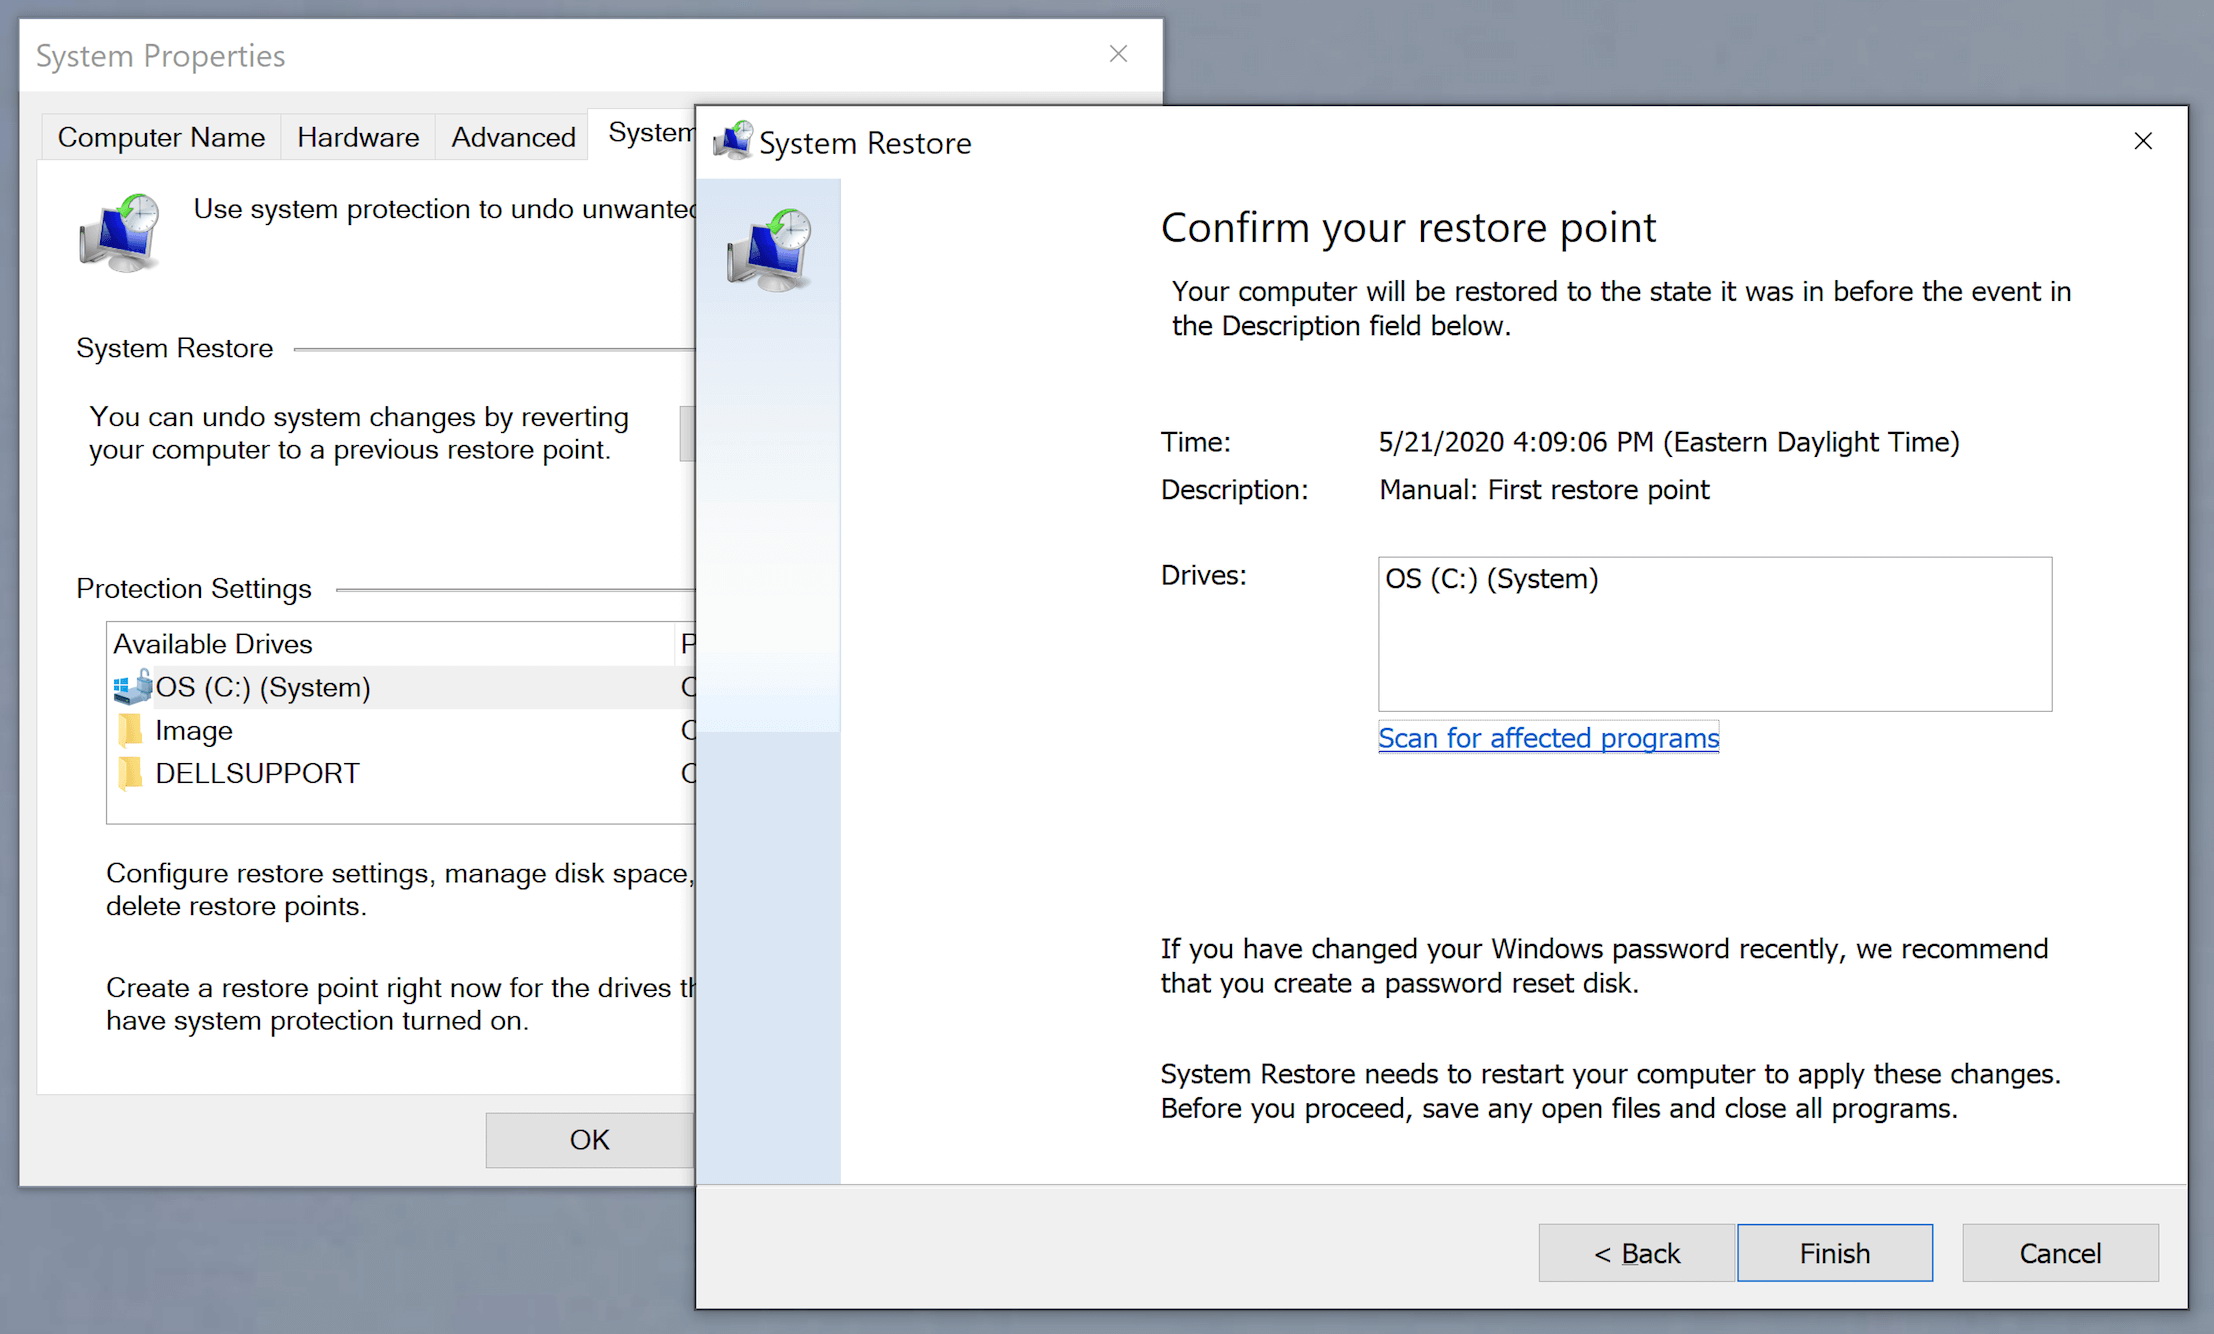Image resolution: width=2214 pixels, height=1334 pixels.
Task: Click OS (C:) entry in Drives box
Action: [1491, 579]
